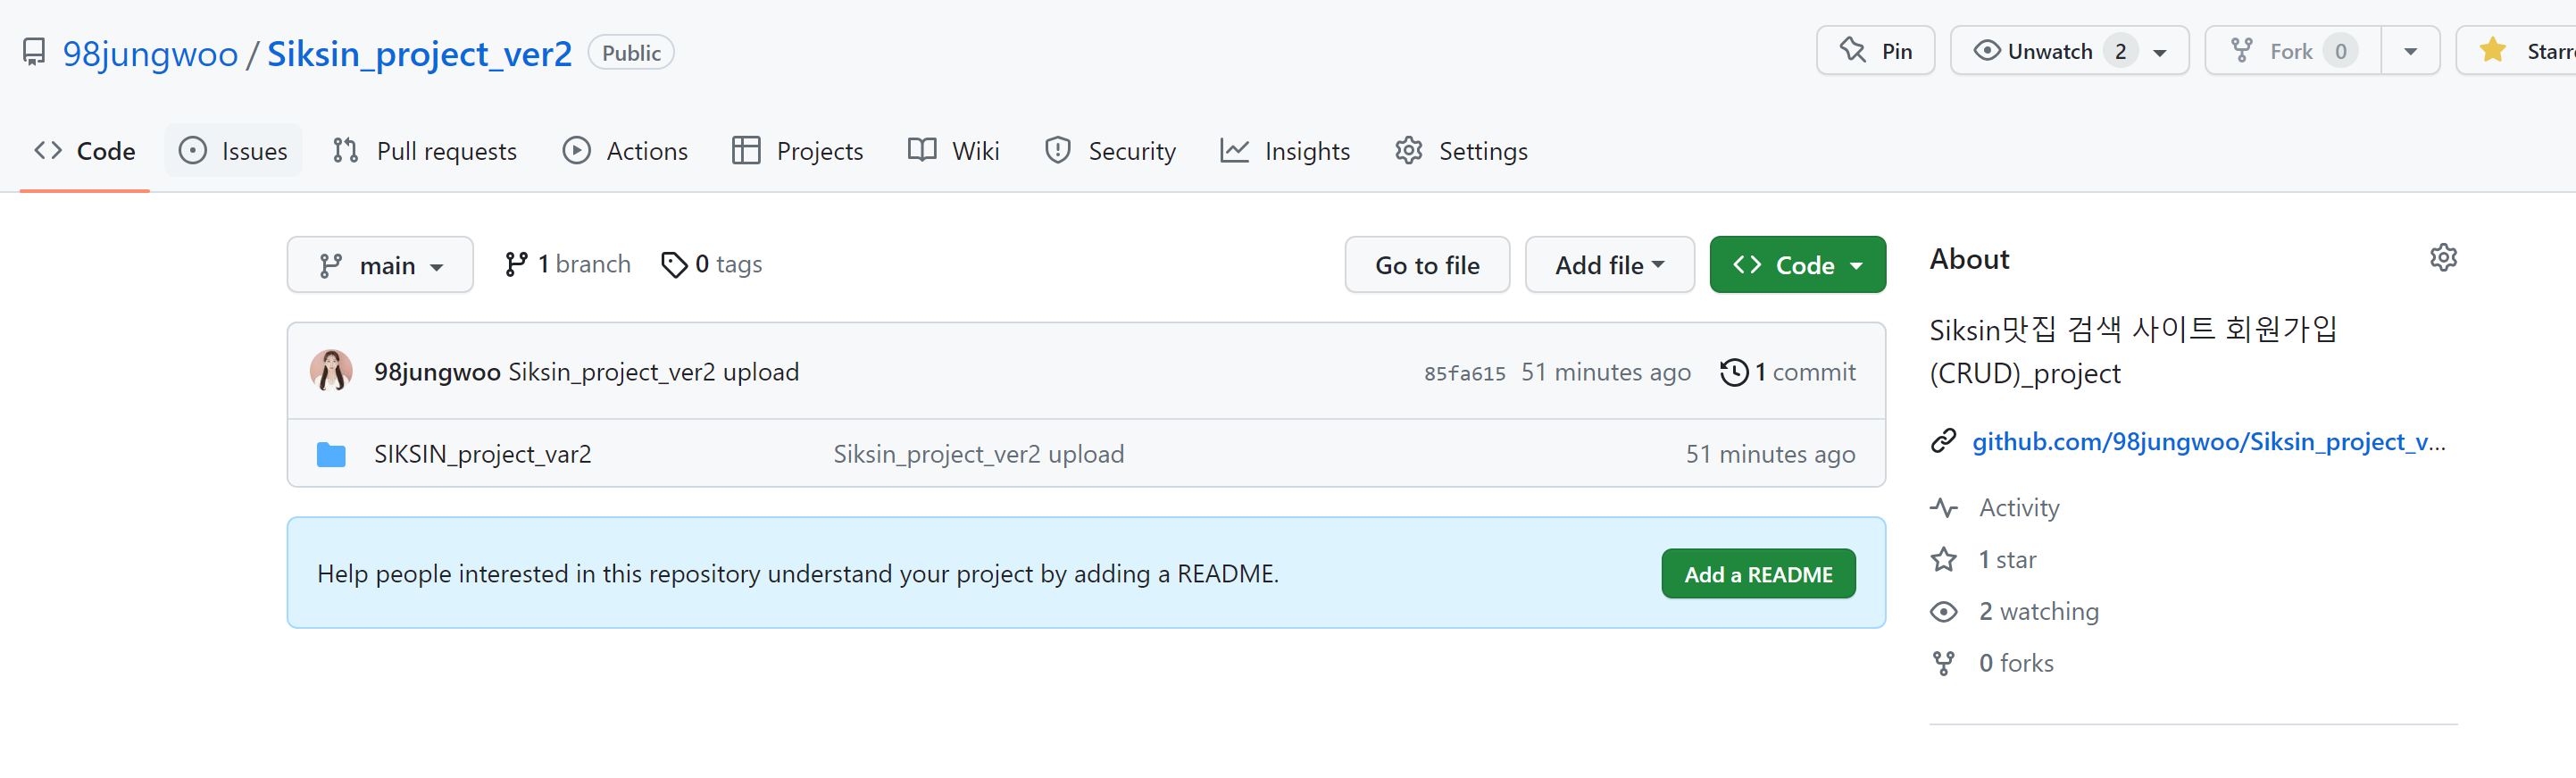This screenshot has width=2576, height=778.
Task: Open the Wiki tab
Action: (953, 151)
